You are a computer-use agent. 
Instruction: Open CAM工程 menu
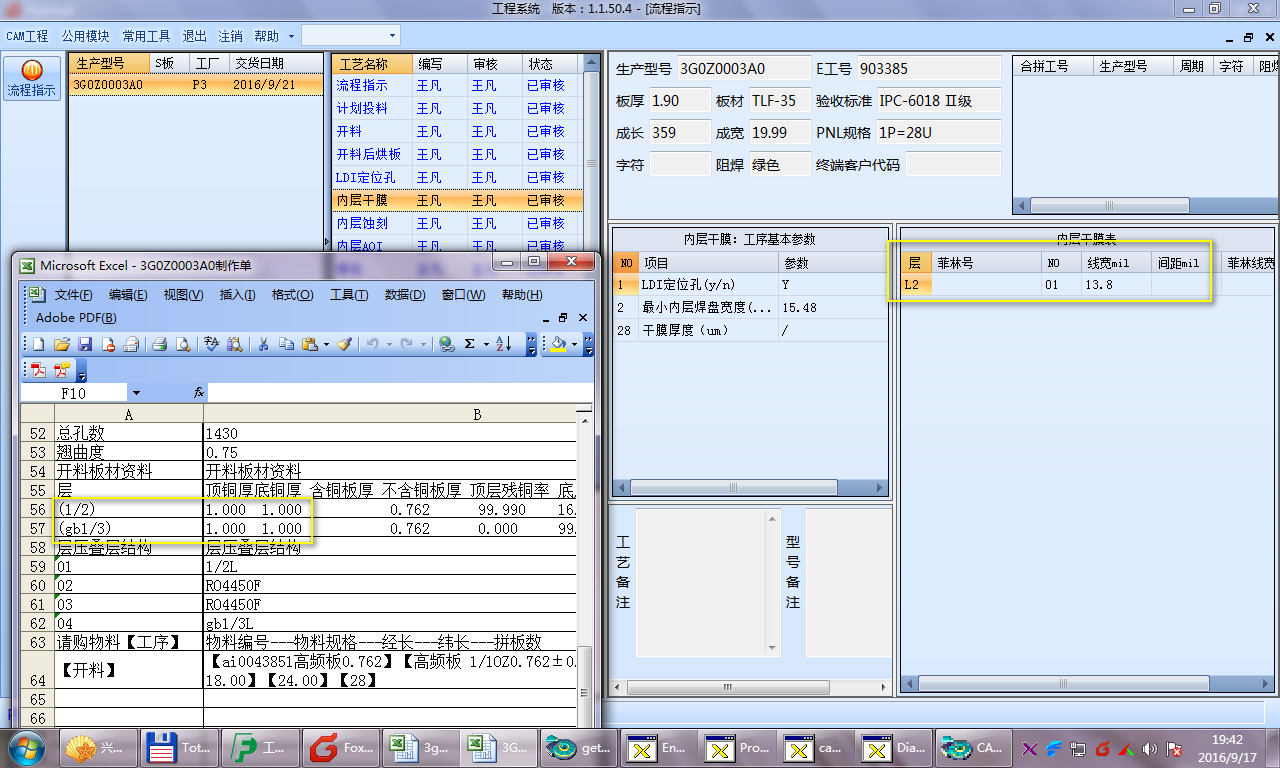click(27, 35)
